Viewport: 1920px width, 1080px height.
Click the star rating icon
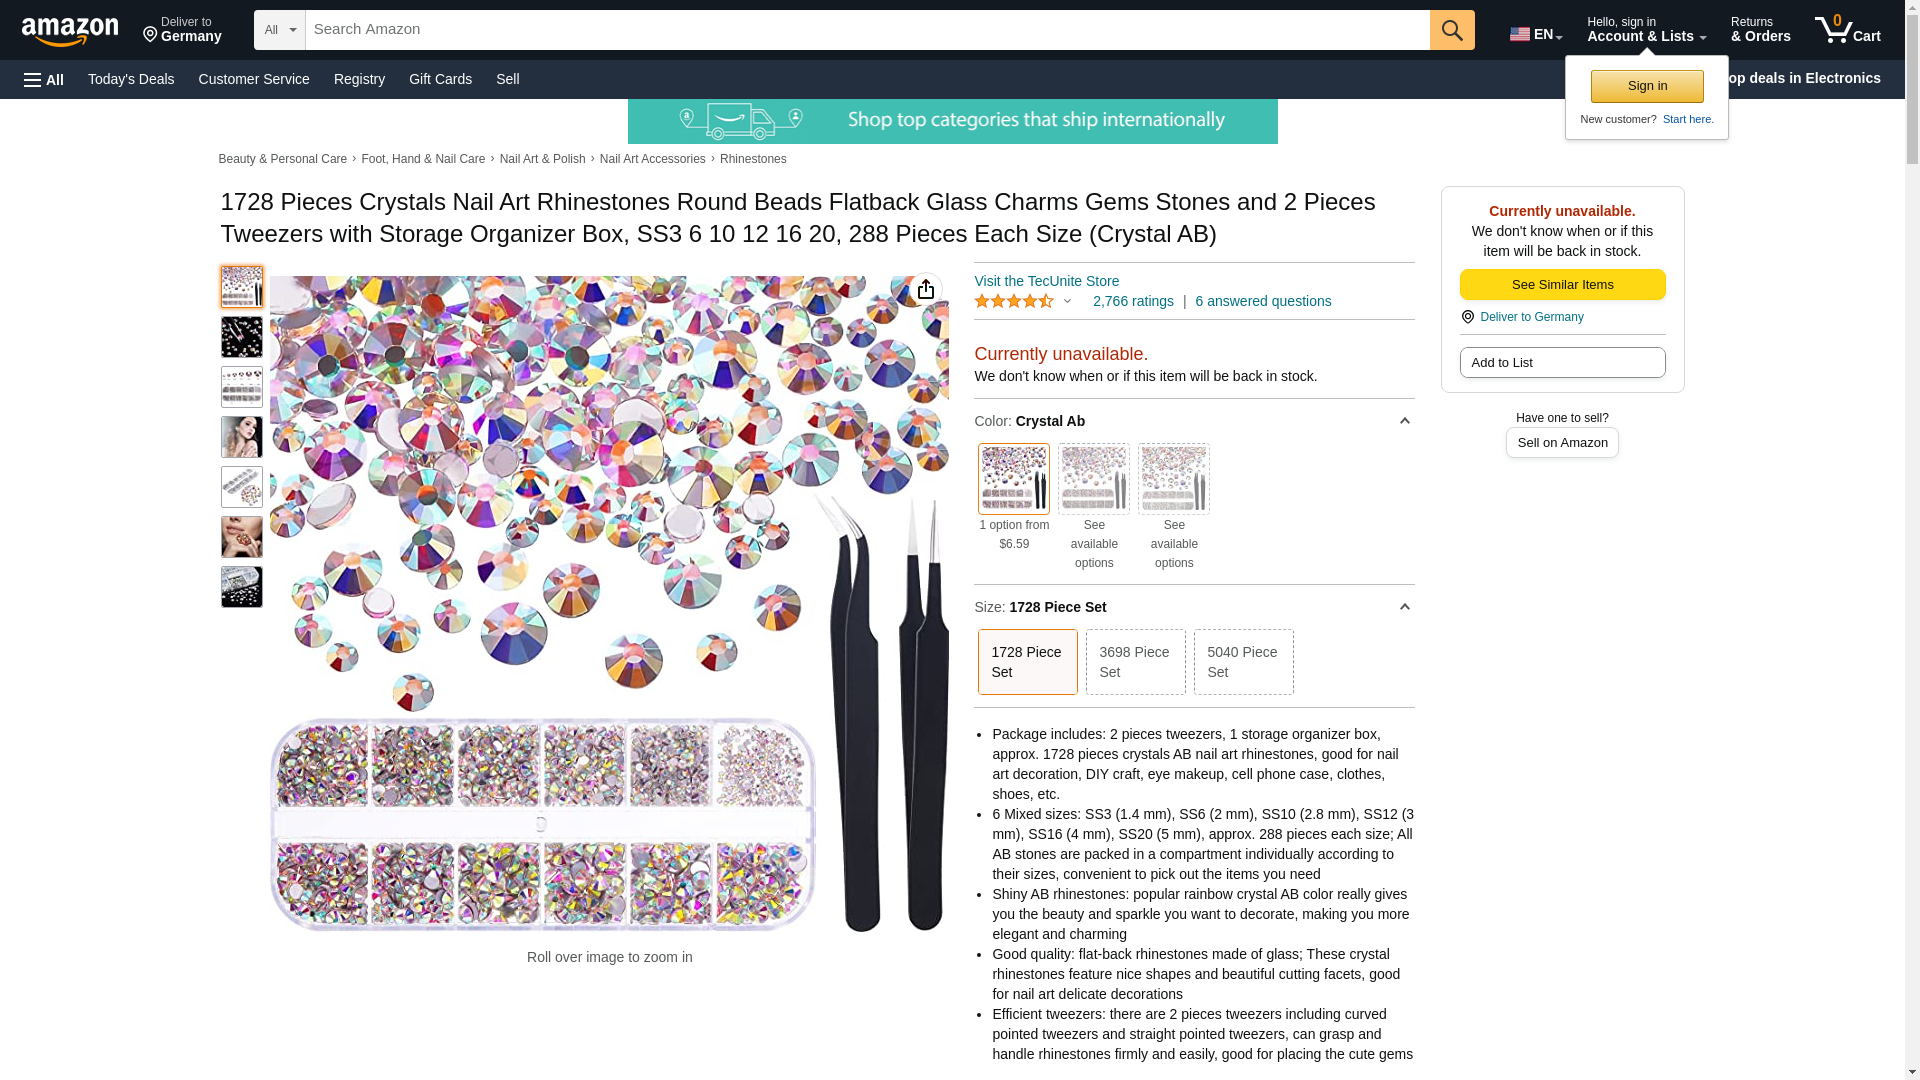tap(1014, 301)
